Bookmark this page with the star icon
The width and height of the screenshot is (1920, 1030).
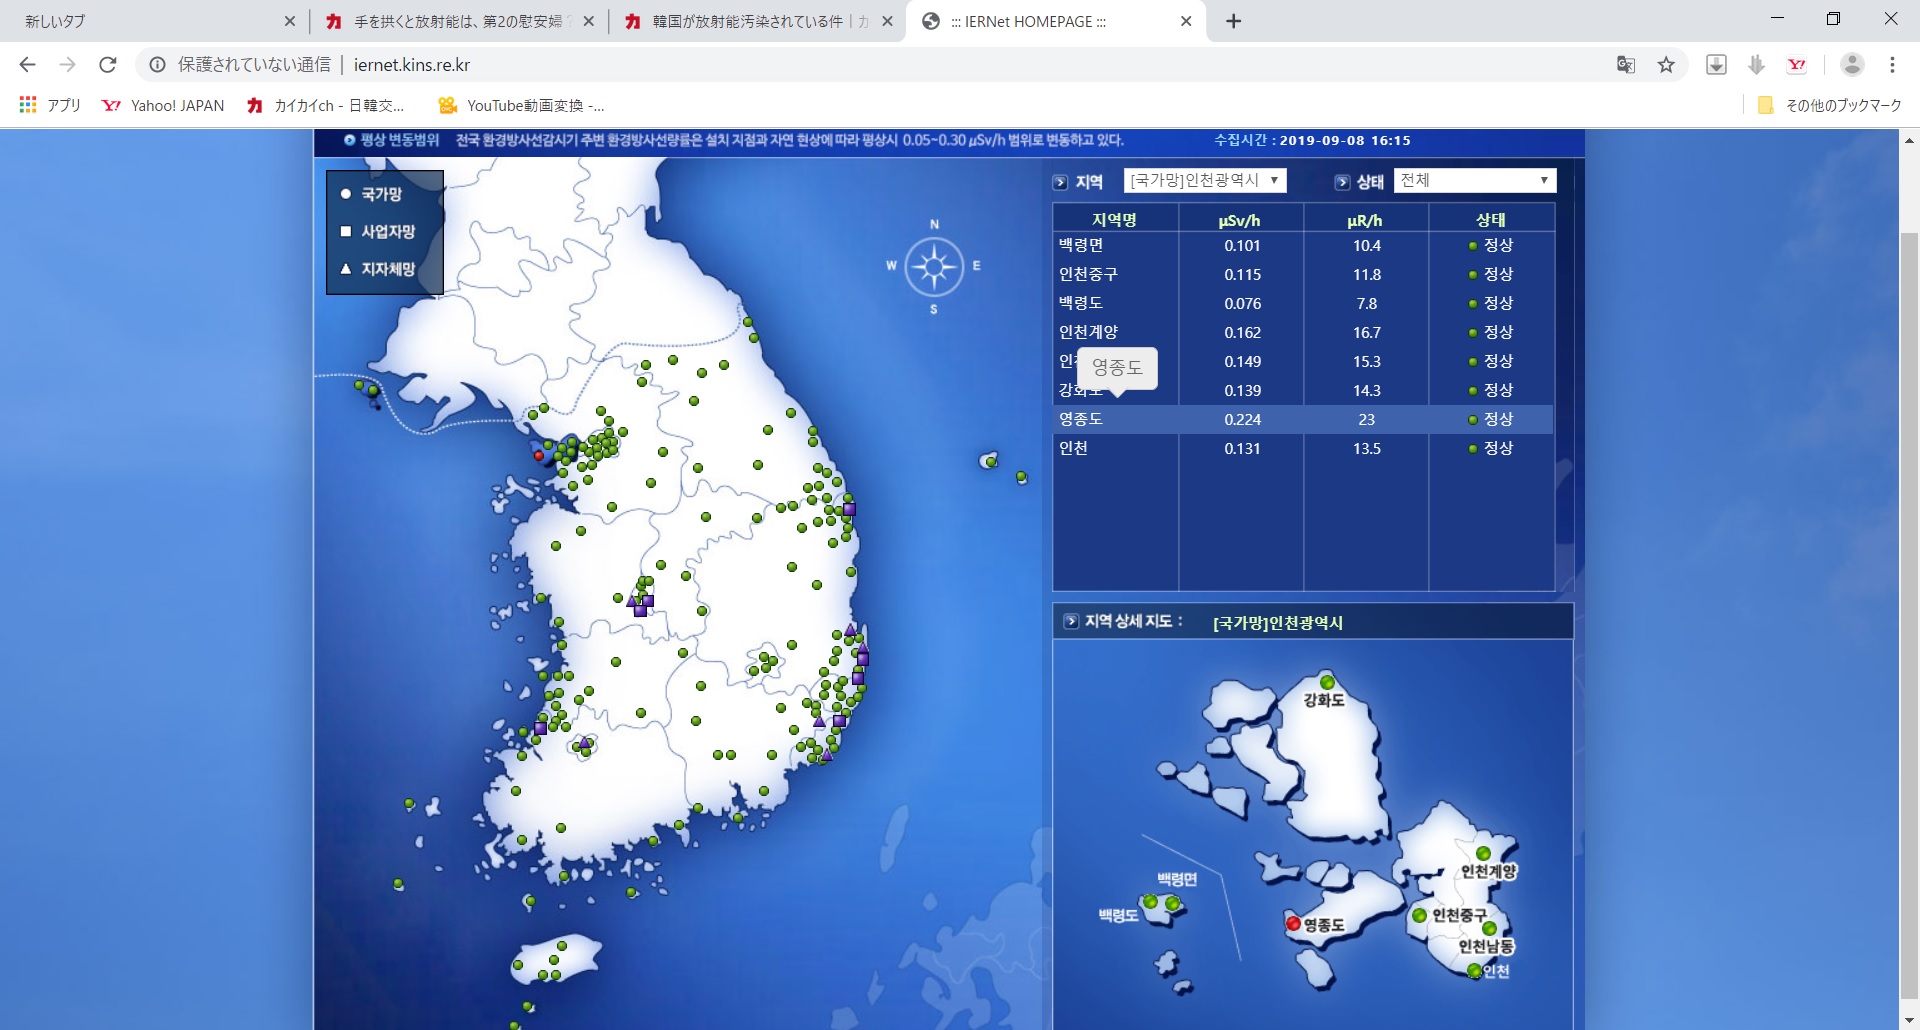click(1666, 65)
